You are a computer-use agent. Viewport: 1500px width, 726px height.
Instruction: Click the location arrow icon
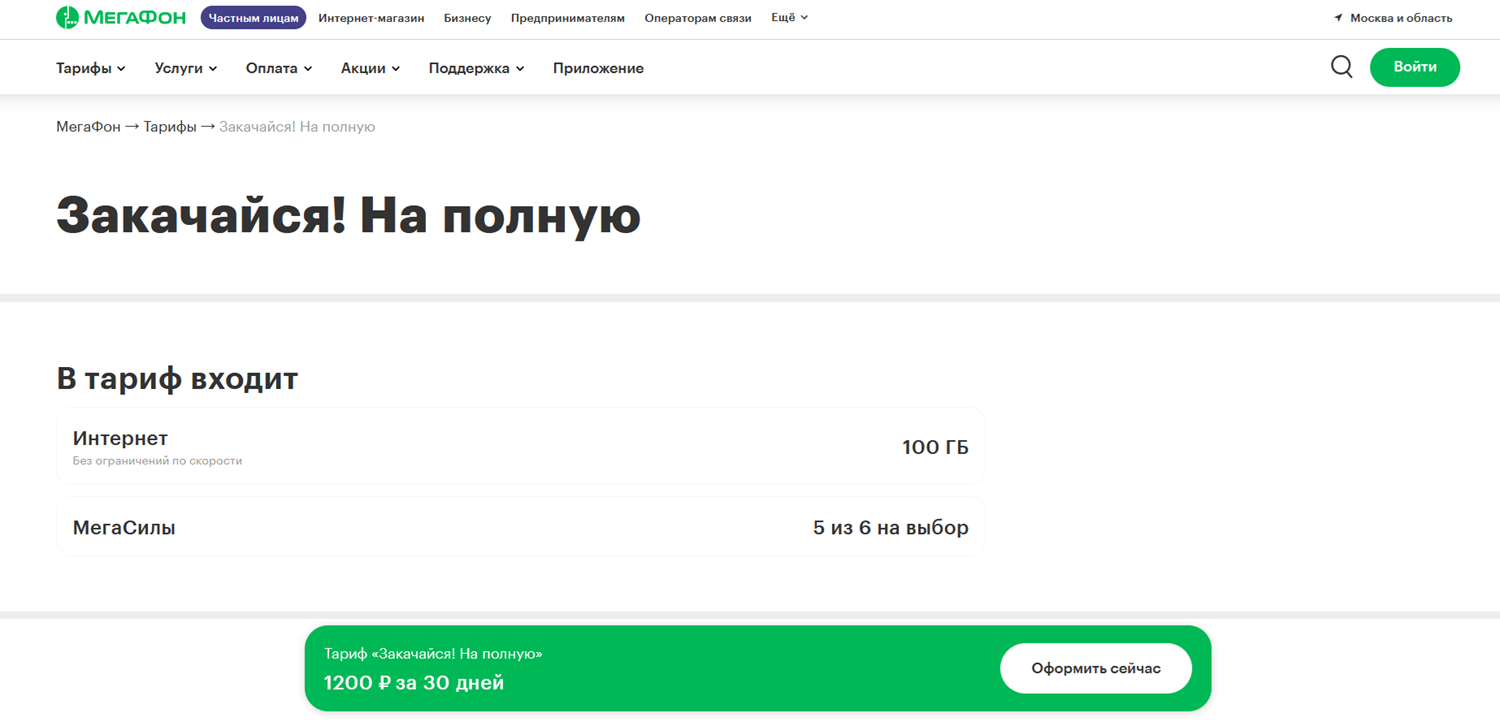[x=1338, y=18]
